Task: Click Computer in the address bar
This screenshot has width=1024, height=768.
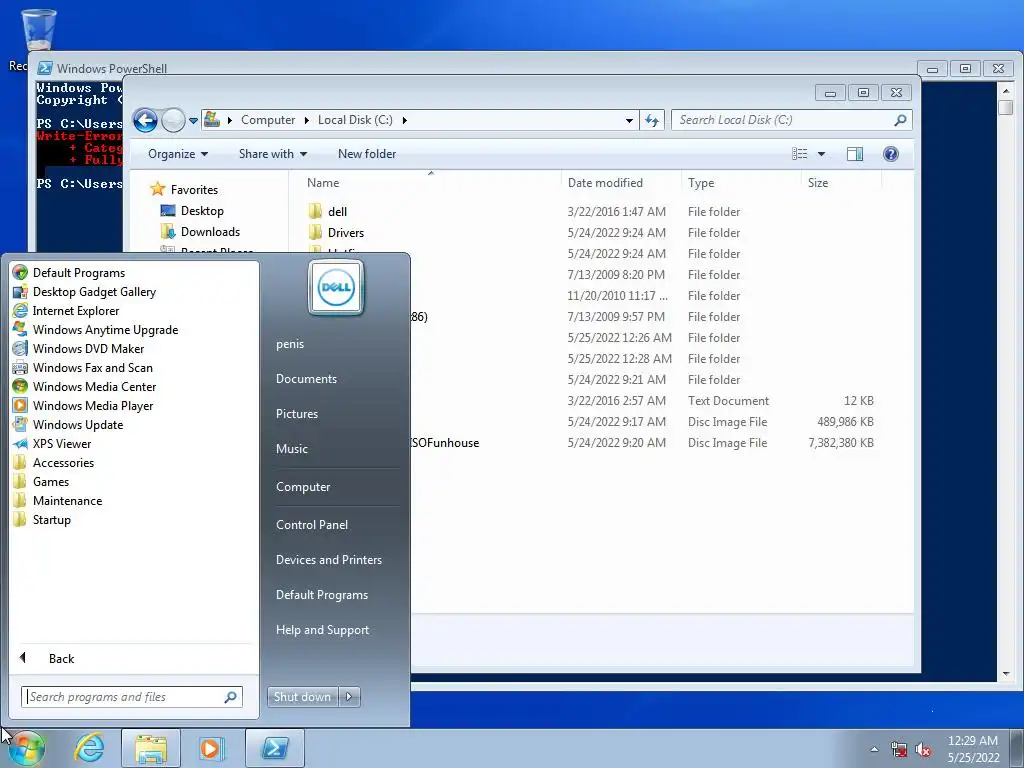Action: point(268,120)
